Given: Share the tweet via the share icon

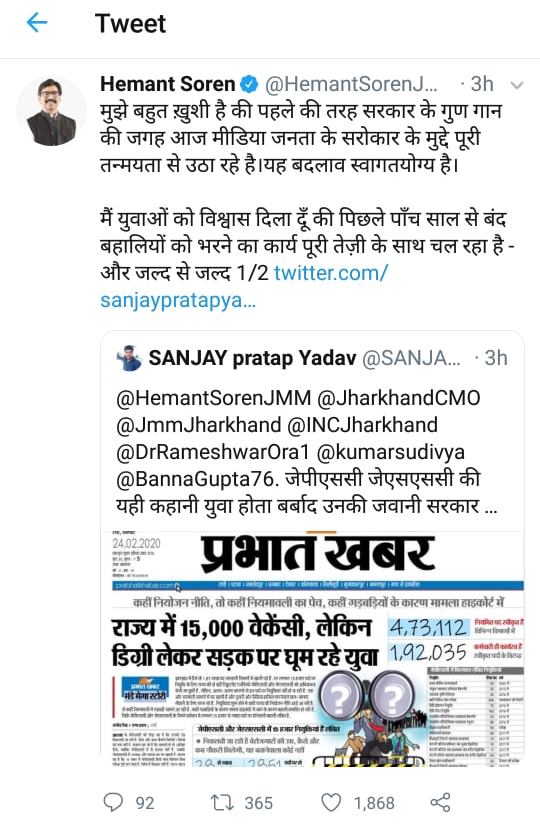Looking at the screenshot, I should tap(440, 803).
